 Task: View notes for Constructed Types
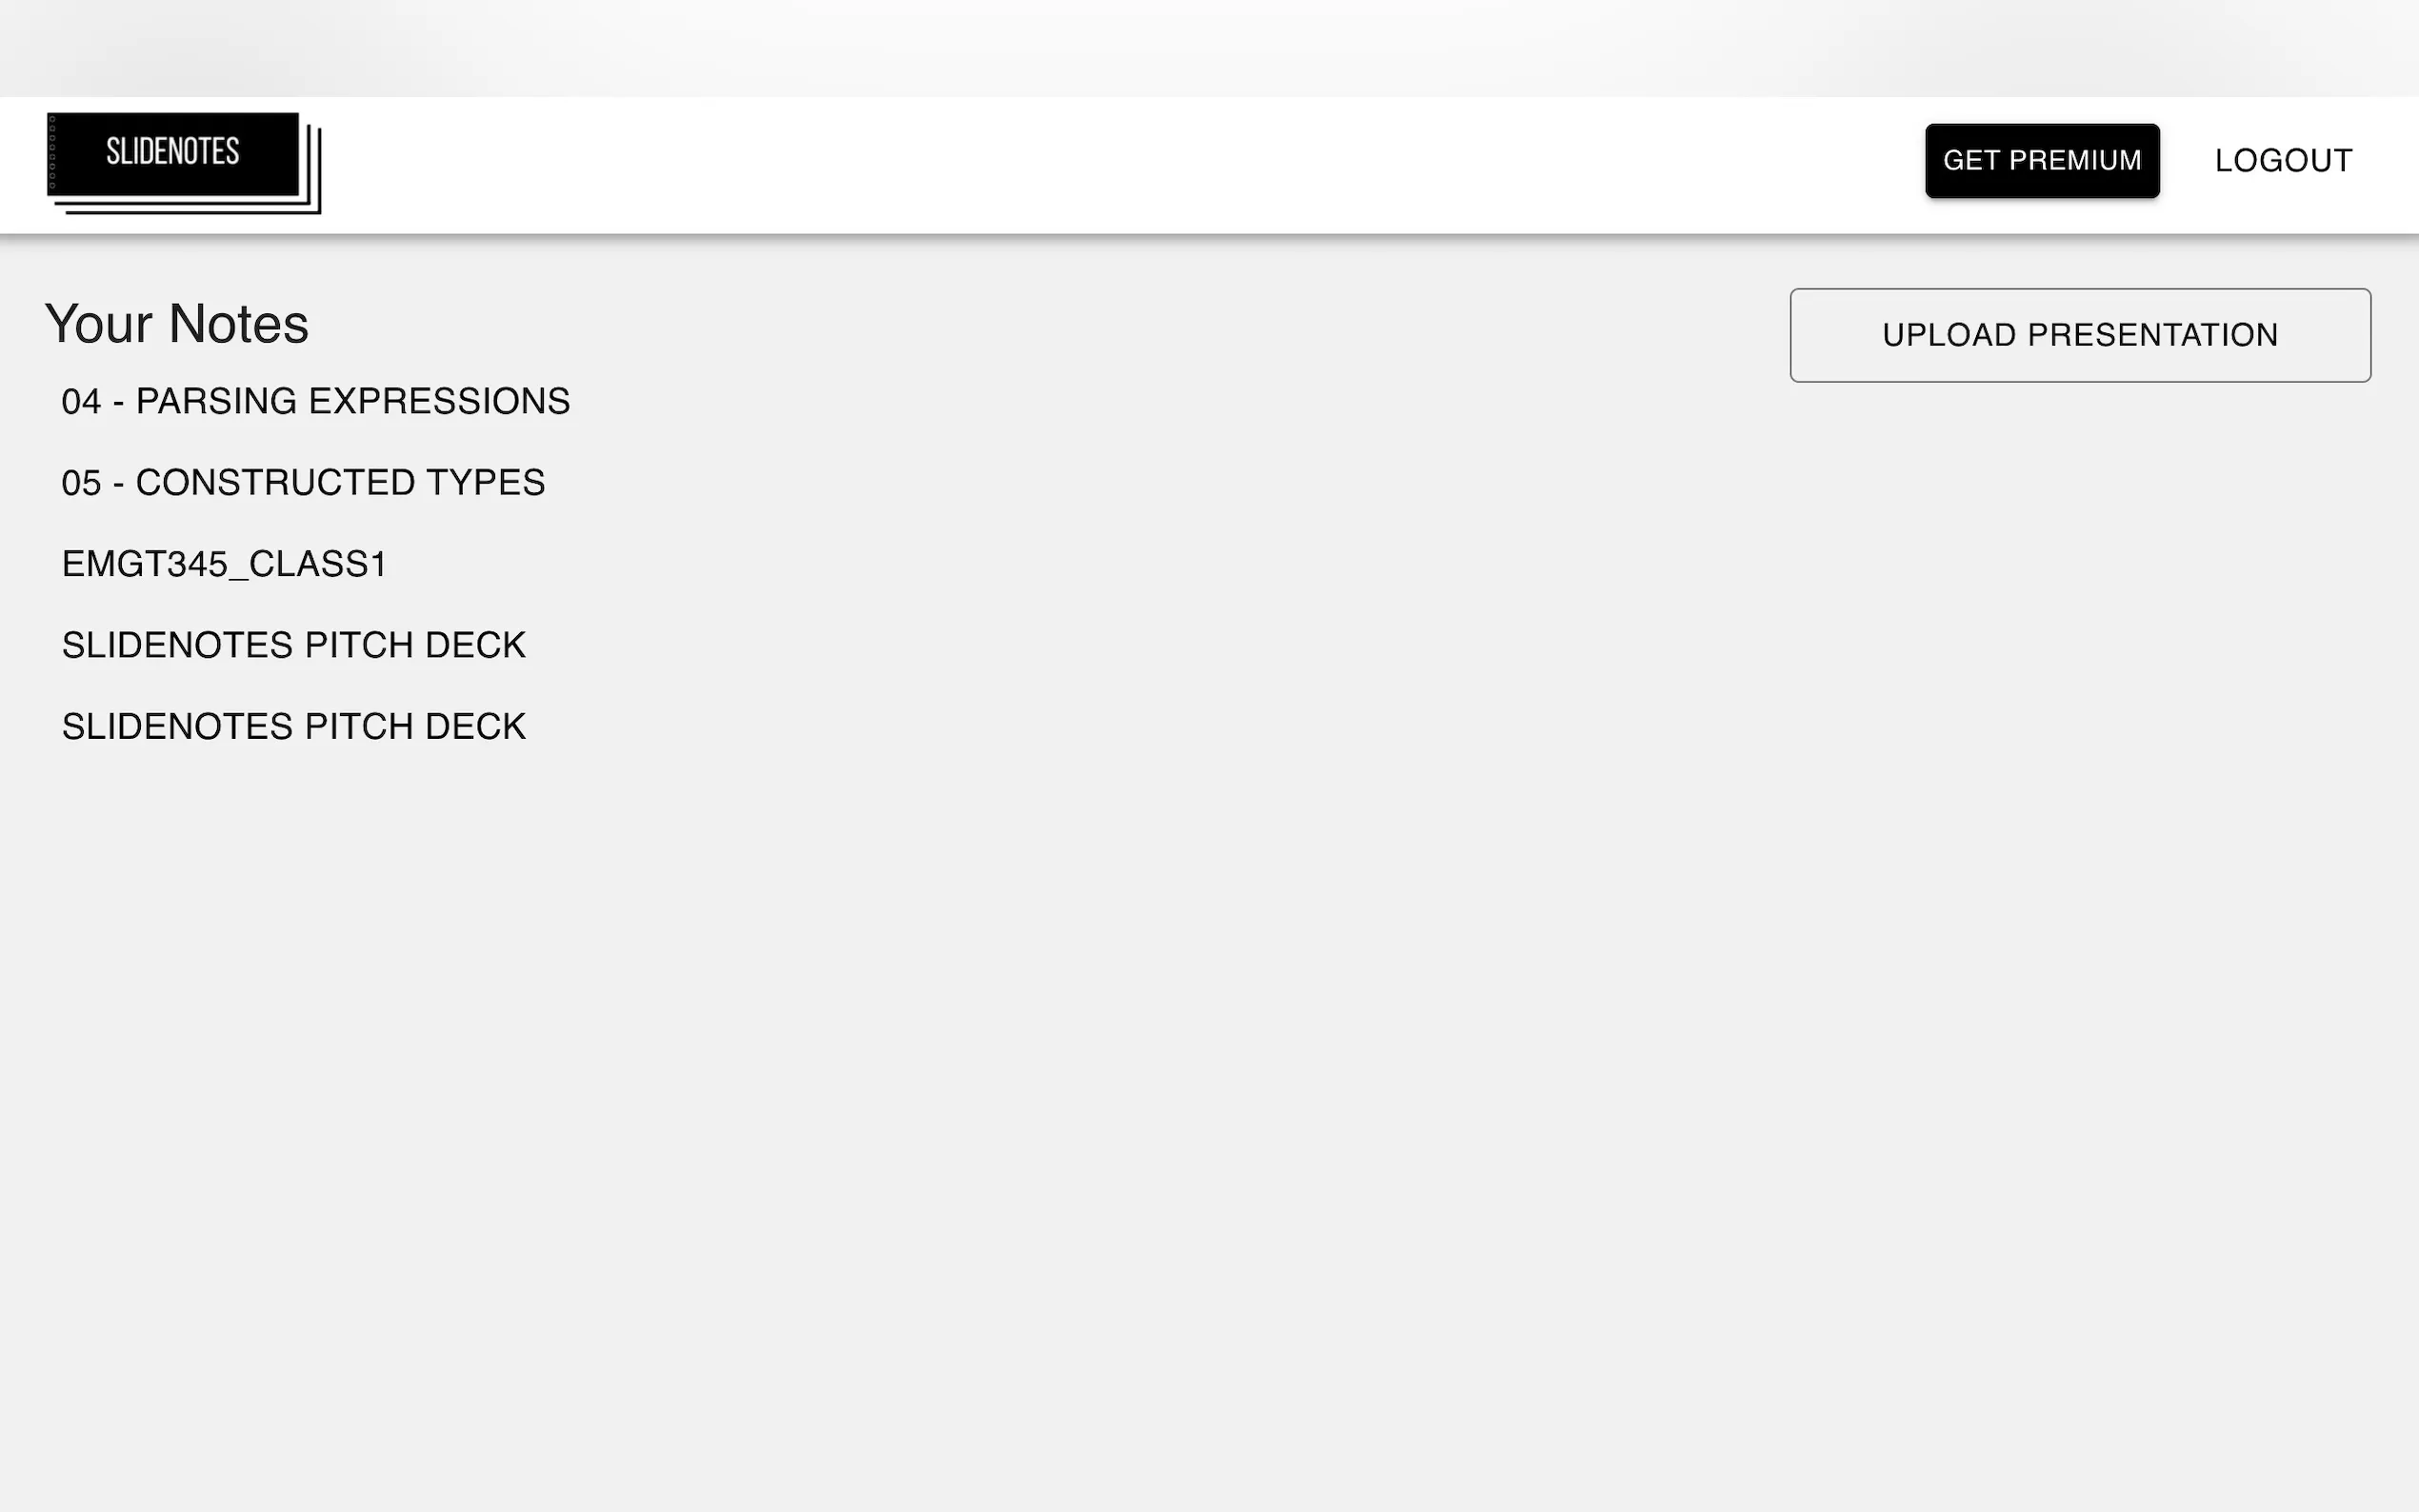pos(303,483)
